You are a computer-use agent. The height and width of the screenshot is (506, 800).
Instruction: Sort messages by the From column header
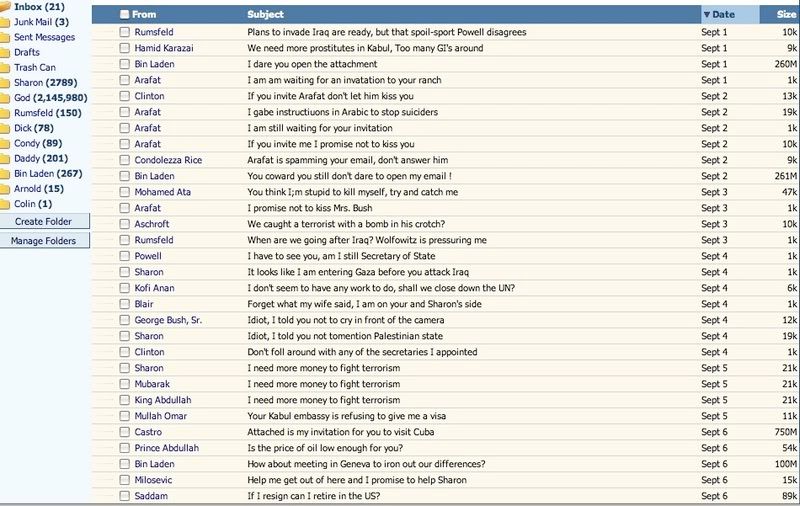point(145,15)
